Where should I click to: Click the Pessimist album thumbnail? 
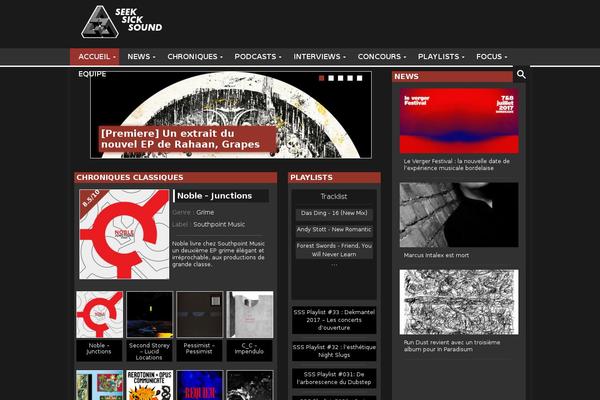tap(200, 314)
